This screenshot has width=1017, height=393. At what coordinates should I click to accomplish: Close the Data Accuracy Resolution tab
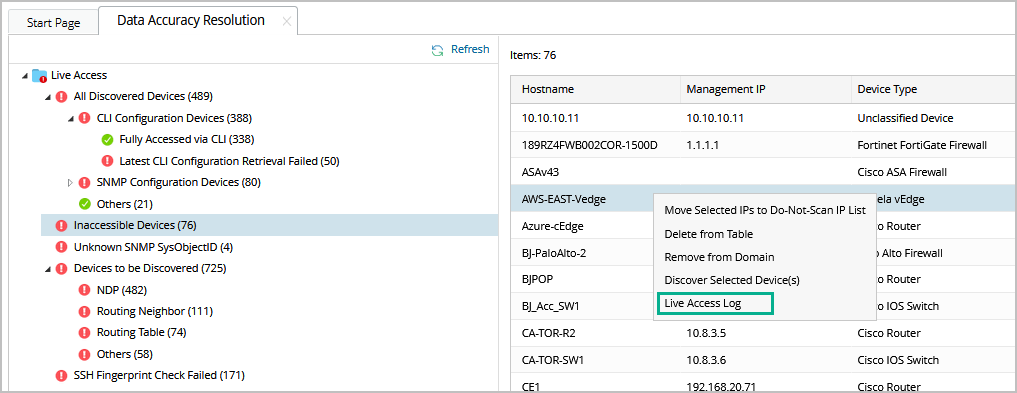pyautogui.click(x=287, y=21)
